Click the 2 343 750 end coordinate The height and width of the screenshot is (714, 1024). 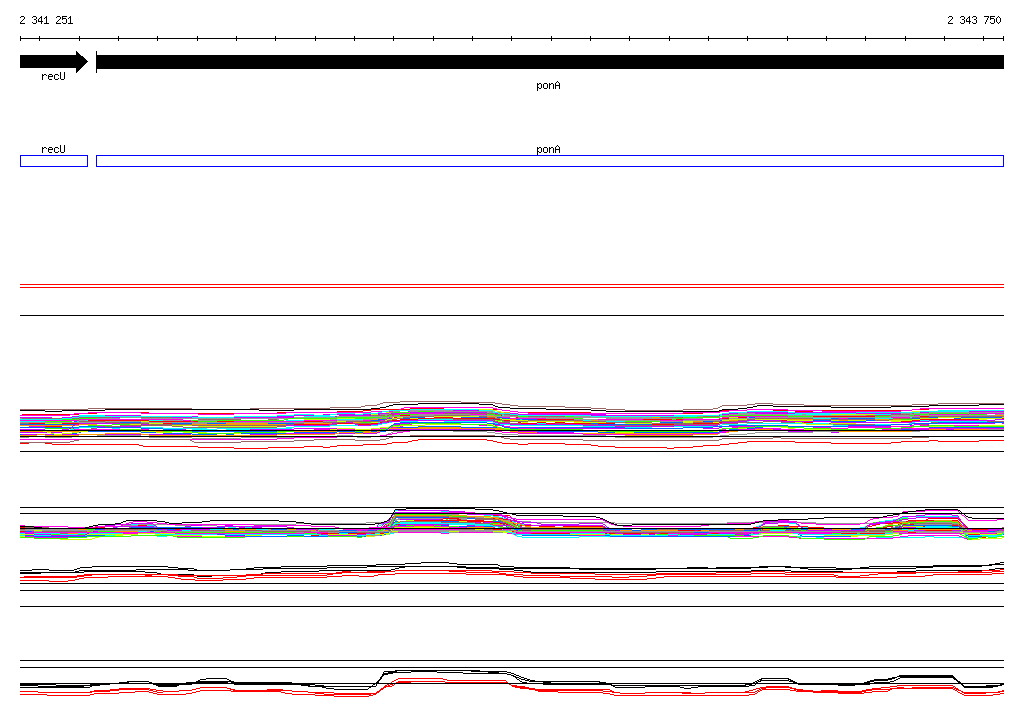click(x=974, y=20)
